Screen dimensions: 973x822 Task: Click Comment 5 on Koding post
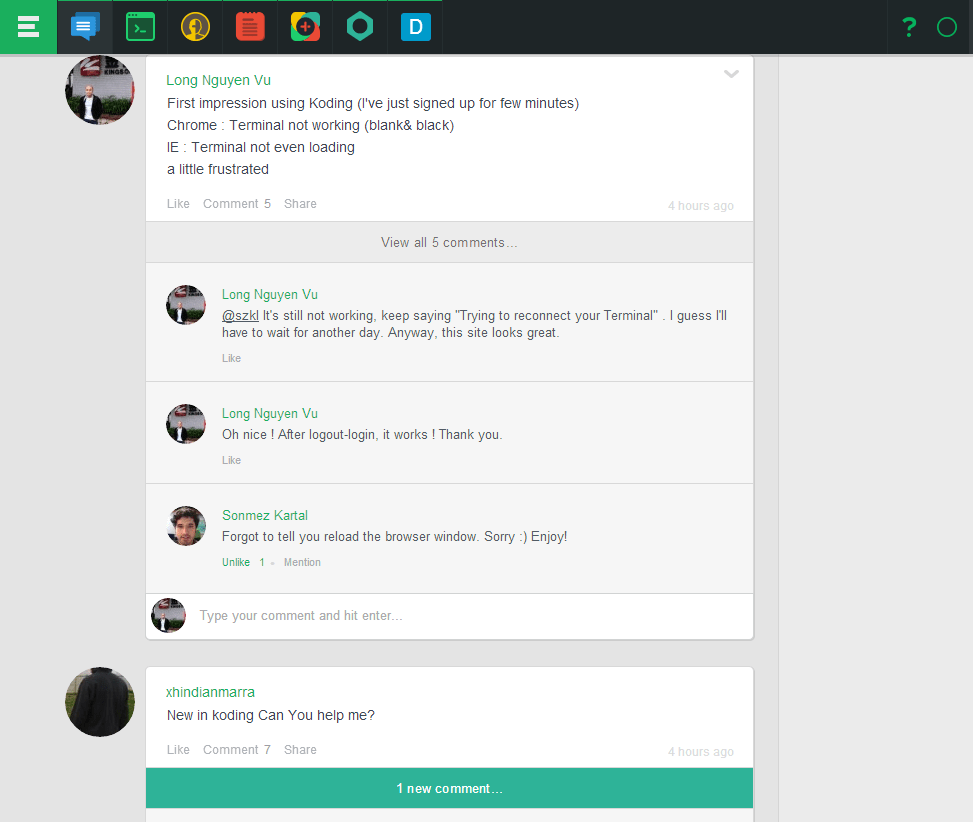[237, 203]
